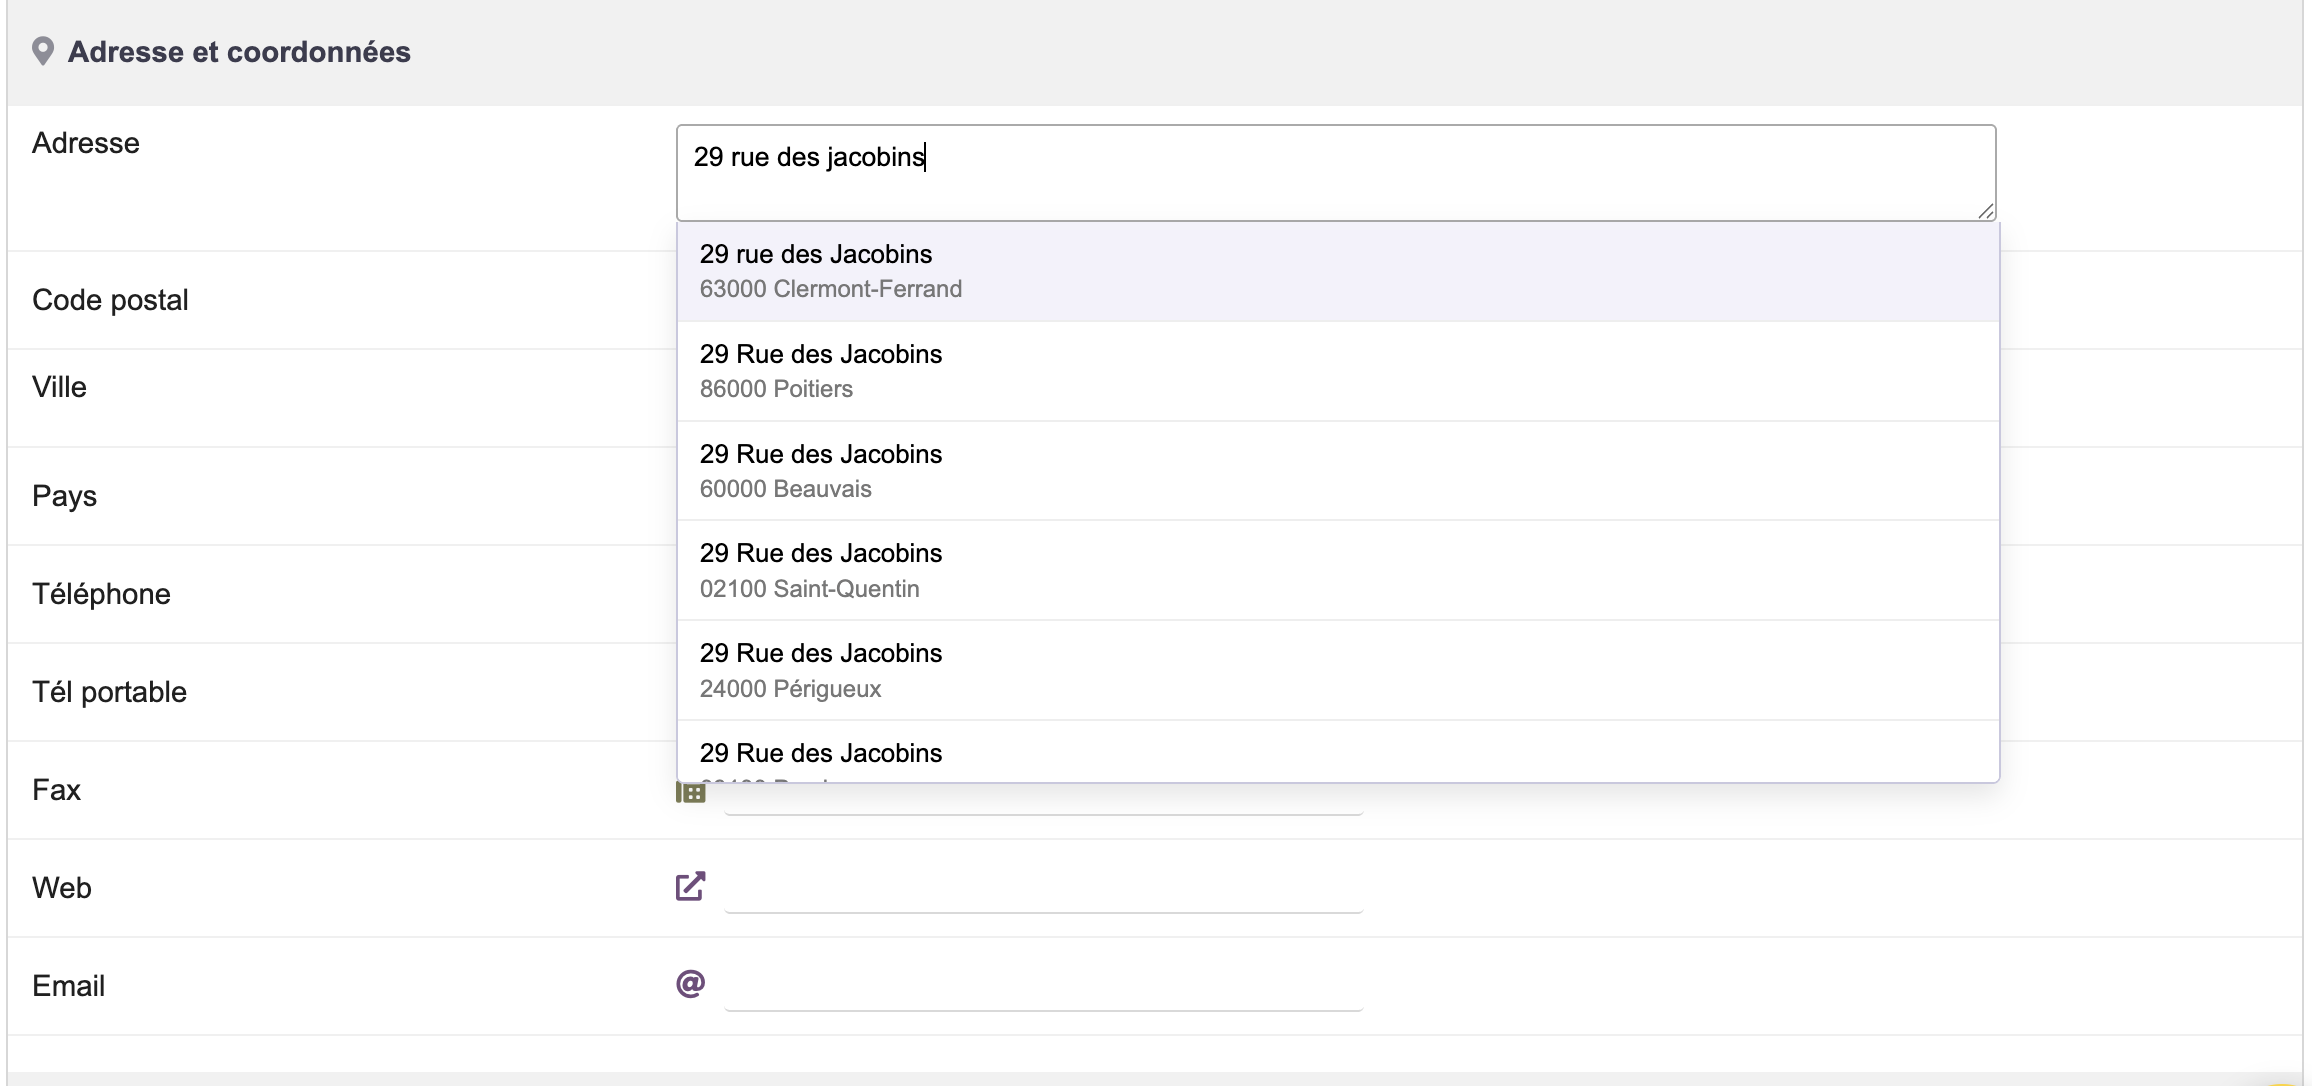This screenshot has width=2312, height=1086.
Task: Click the fax machine icon
Action: click(690, 794)
